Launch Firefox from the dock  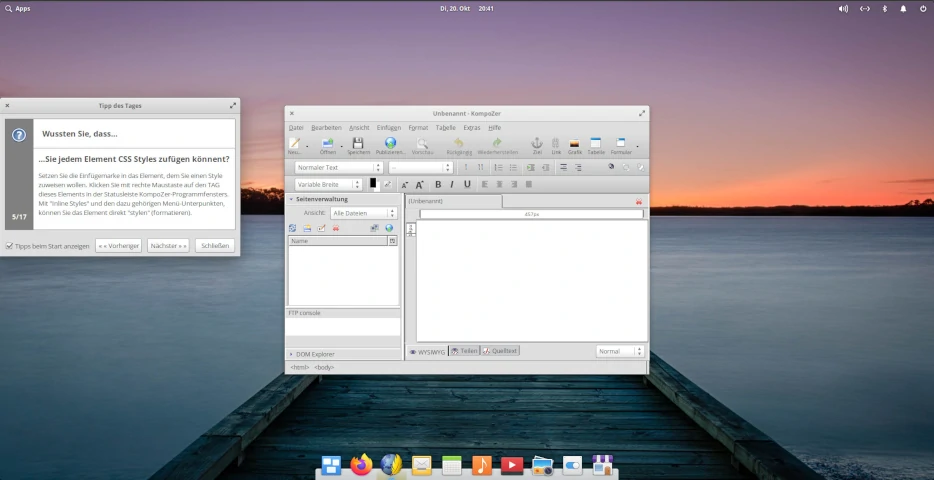pyautogui.click(x=361, y=465)
